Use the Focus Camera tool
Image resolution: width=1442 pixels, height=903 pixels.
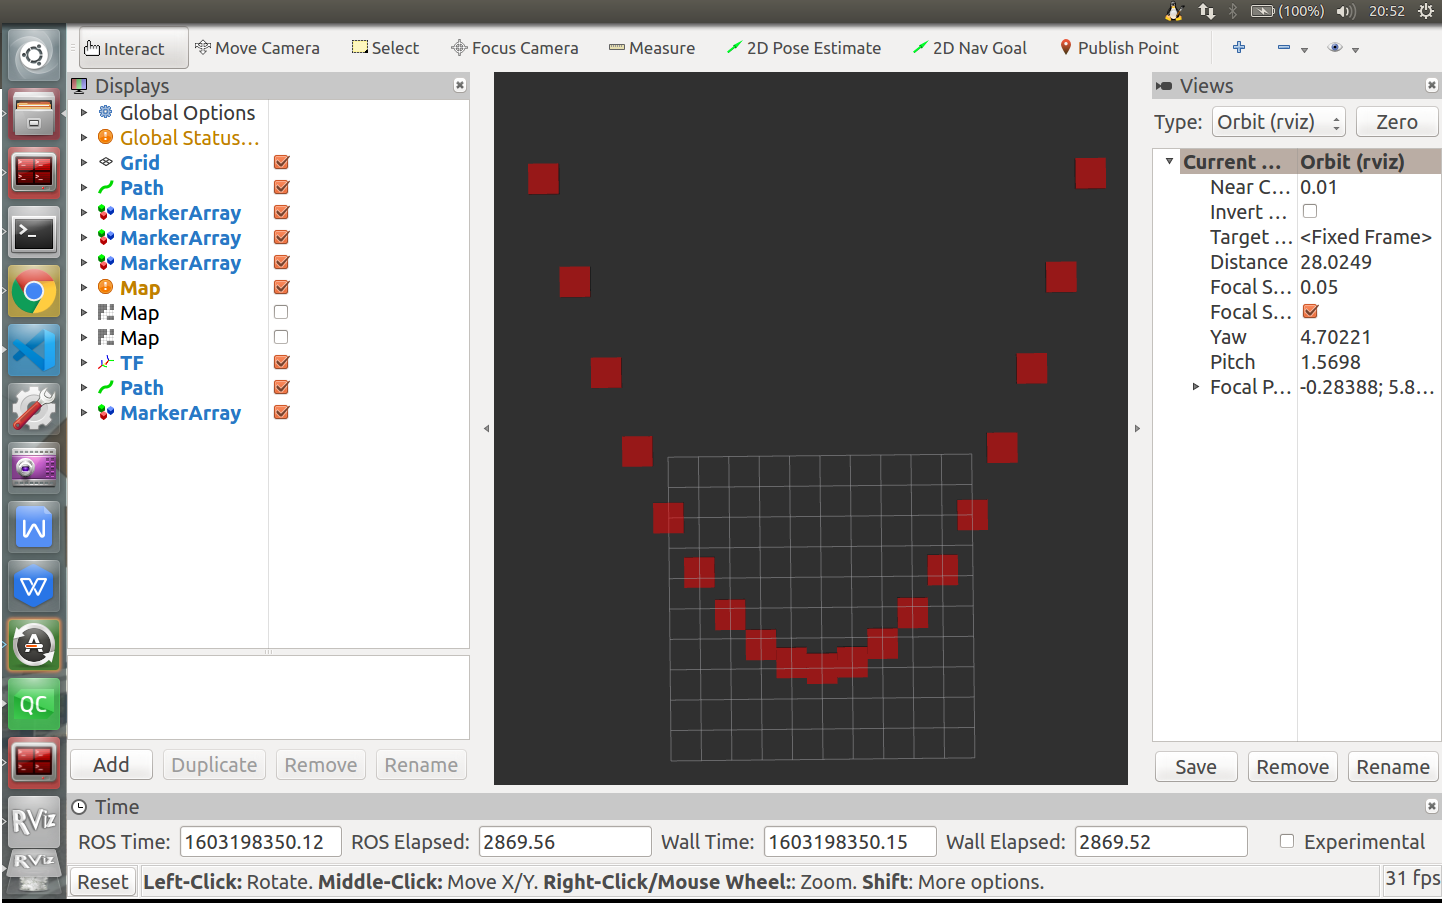tap(514, 47)
